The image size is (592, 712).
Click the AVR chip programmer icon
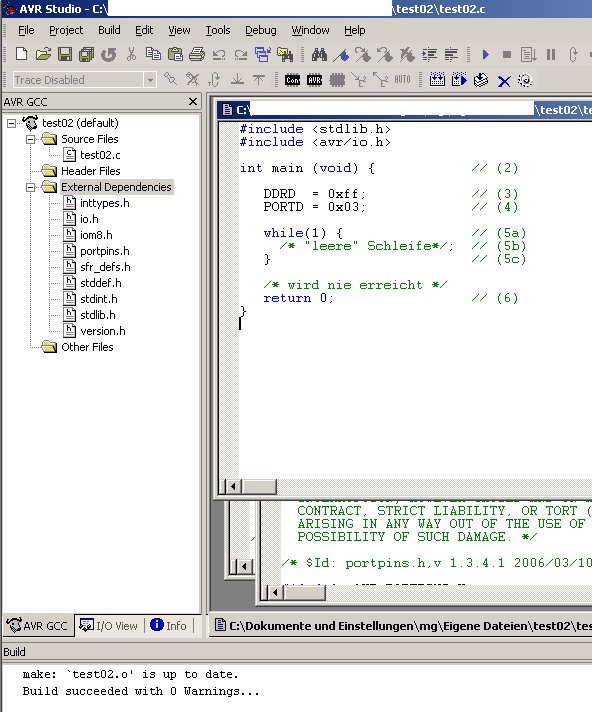click(x=314, y=80)
